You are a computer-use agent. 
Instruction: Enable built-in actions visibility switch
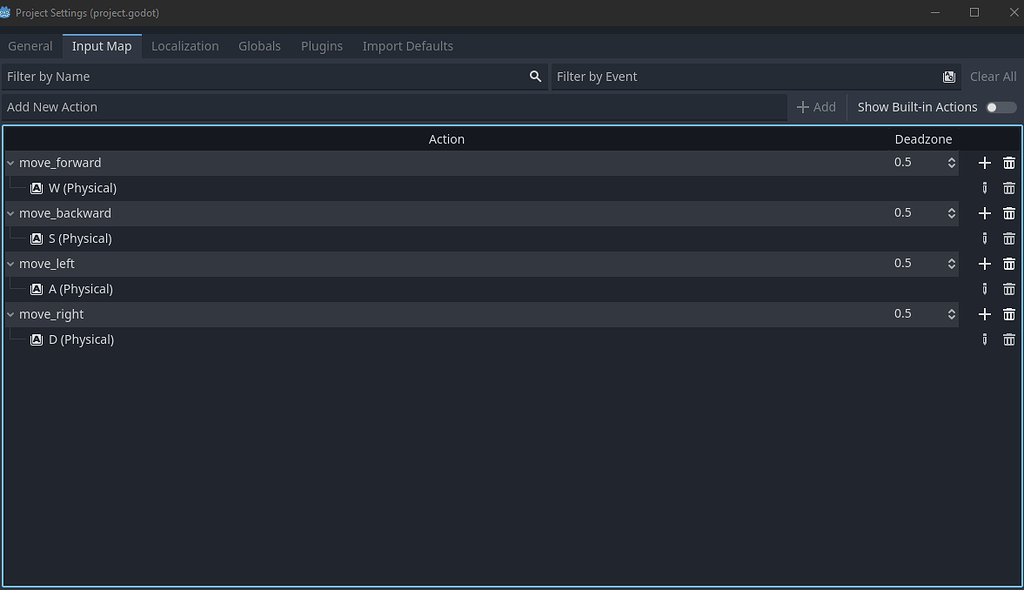999,107
